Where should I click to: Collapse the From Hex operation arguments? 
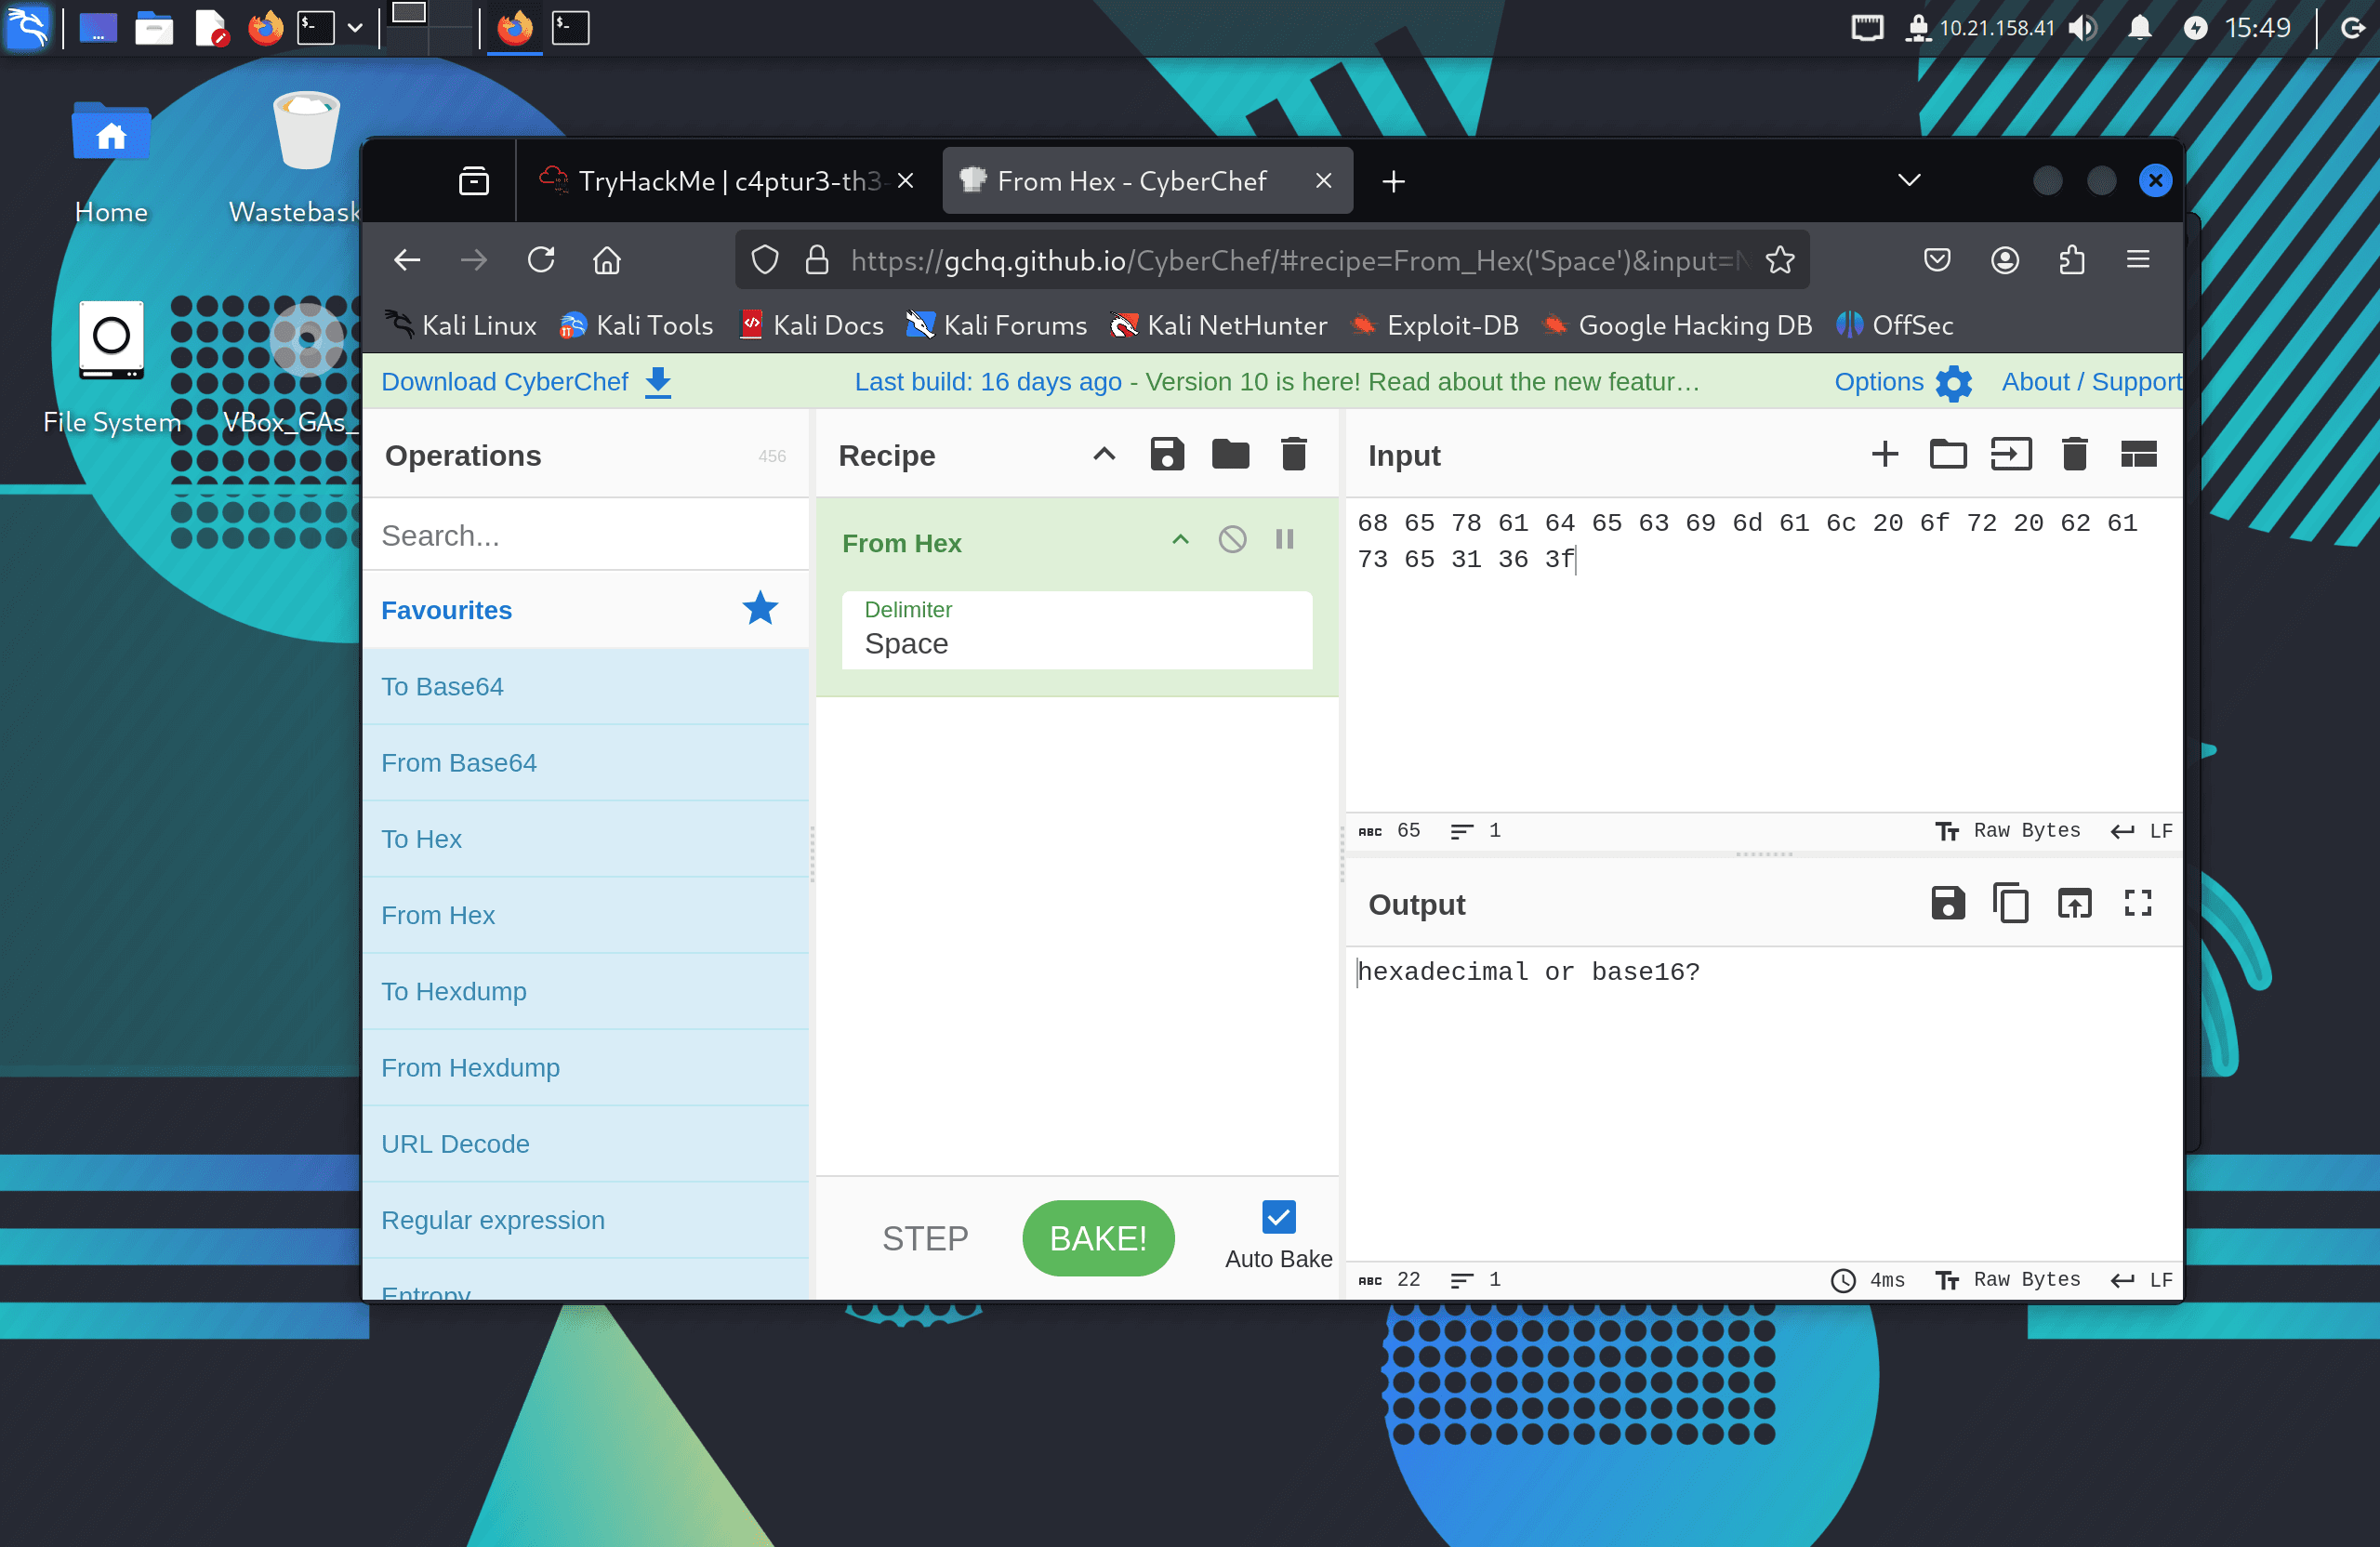pyautogui.click(x=1180, y=540)
